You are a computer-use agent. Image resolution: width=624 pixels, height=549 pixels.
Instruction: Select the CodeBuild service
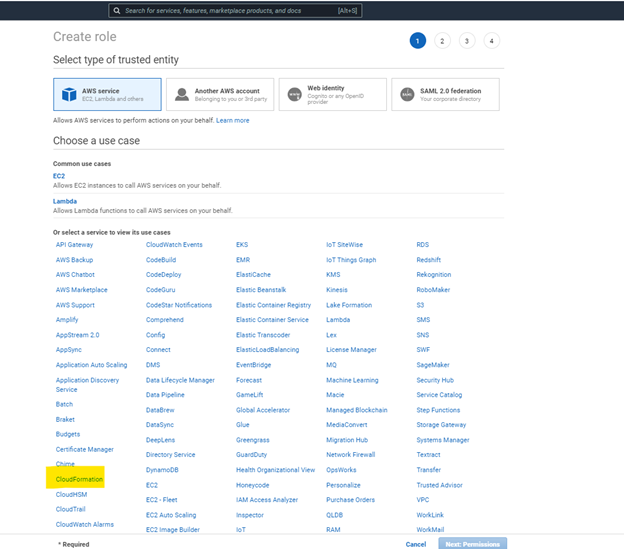(161, 260)
